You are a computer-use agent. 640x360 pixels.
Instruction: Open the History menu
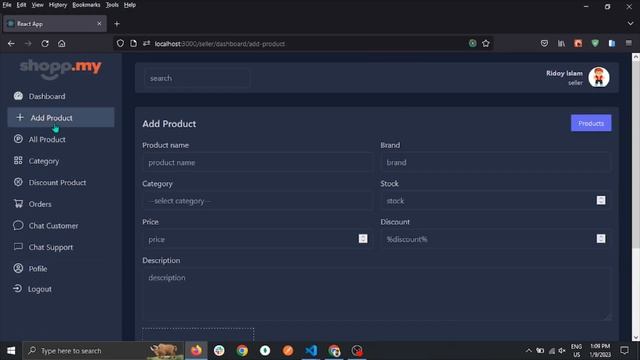coord(58,5)
